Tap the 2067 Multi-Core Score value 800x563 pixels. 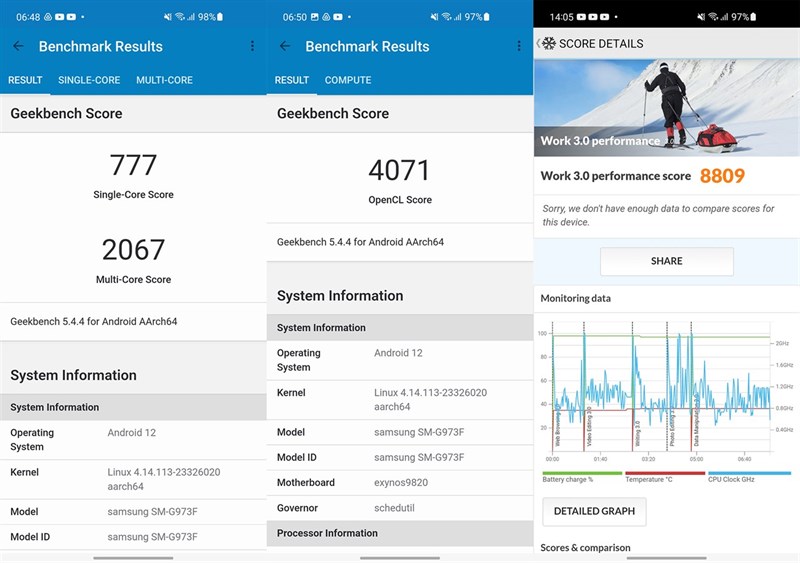(x=133, y=250)
